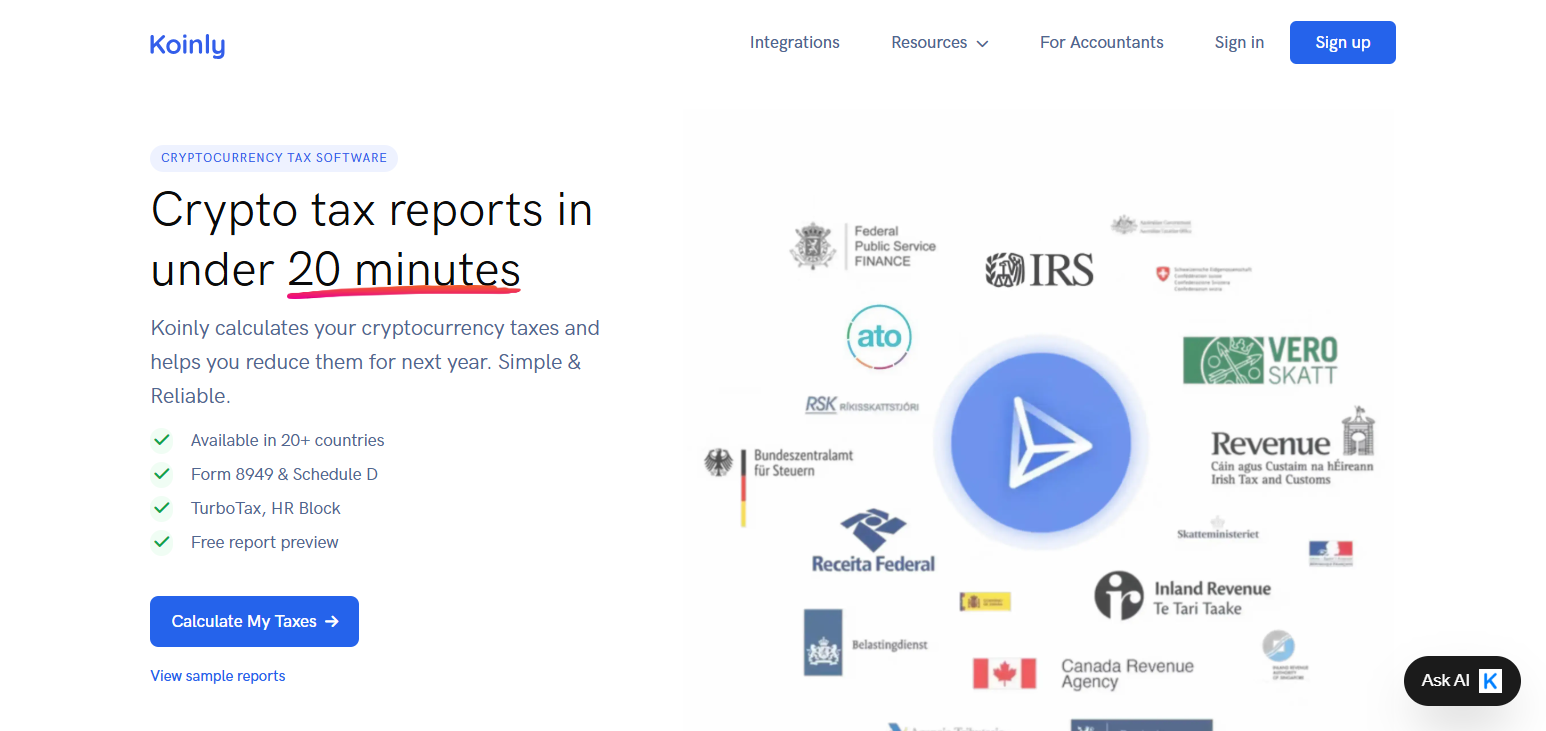This screenshot has height=731, width=1546.
Task: Click the checkmark beside Free report preview
Action: click(x=161, y=542)
